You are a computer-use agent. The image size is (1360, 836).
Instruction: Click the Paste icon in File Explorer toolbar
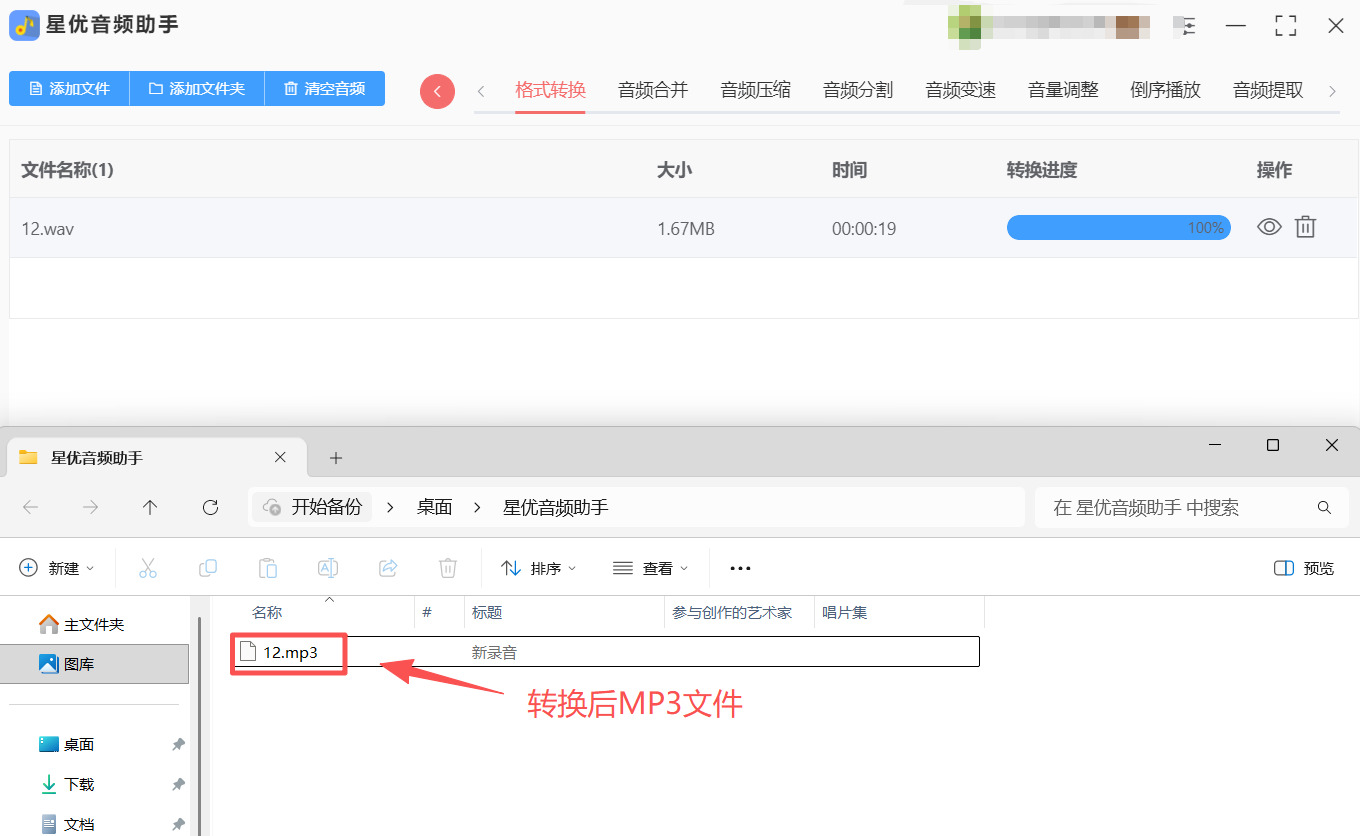tap(268, 567)
